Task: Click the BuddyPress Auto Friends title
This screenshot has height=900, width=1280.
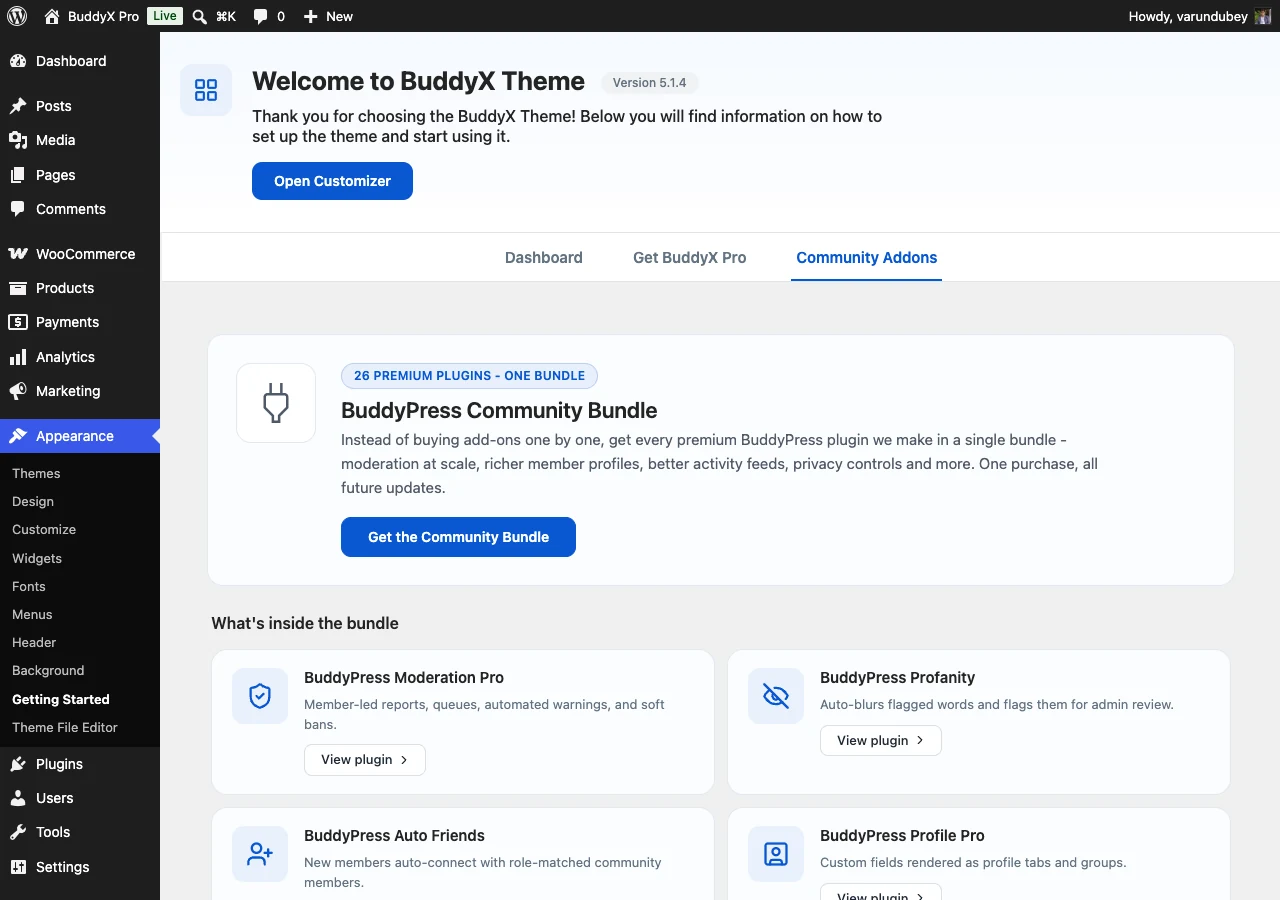Action: pos(394,836)
